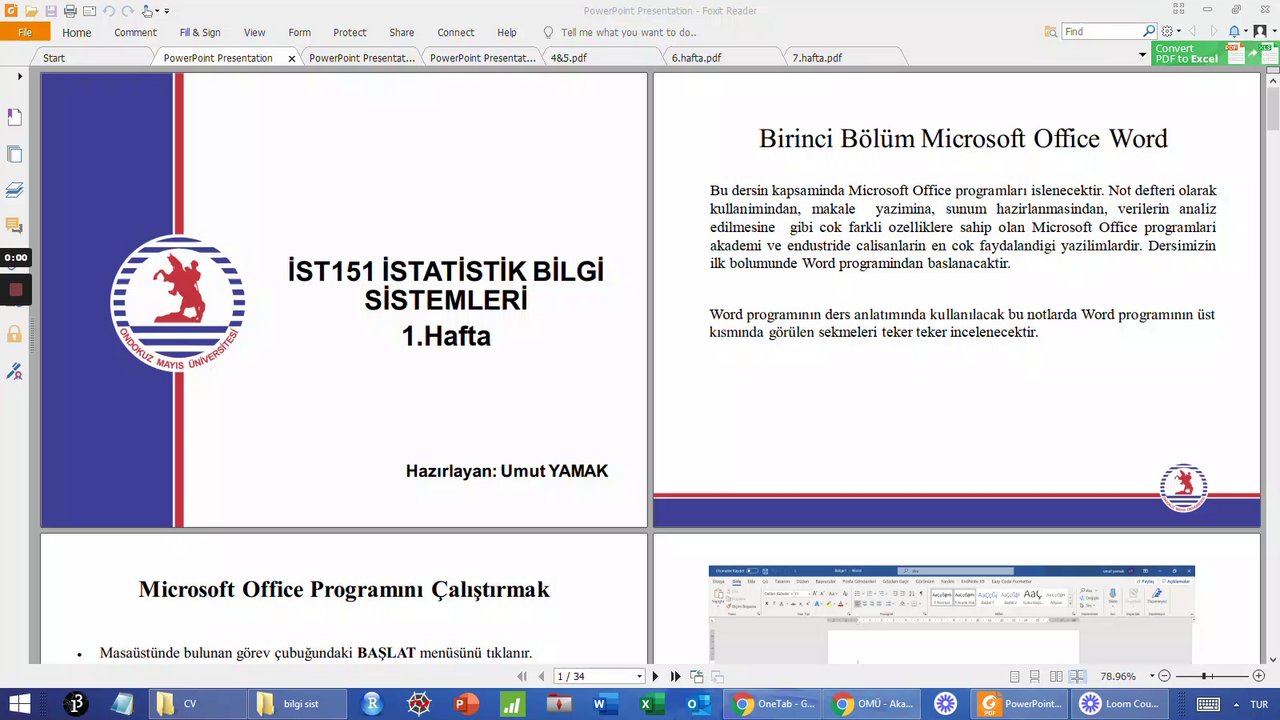Click the Save icon in quick access toolbar
The image size is (1280, 720).
pos(50,11)
